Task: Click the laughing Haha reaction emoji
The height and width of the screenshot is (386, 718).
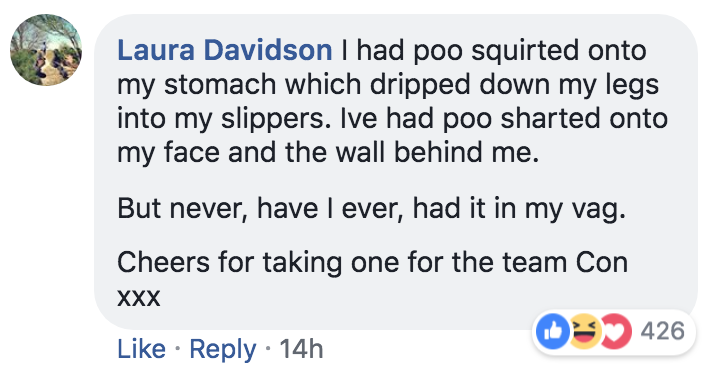Action: click(x=585, y=331)
